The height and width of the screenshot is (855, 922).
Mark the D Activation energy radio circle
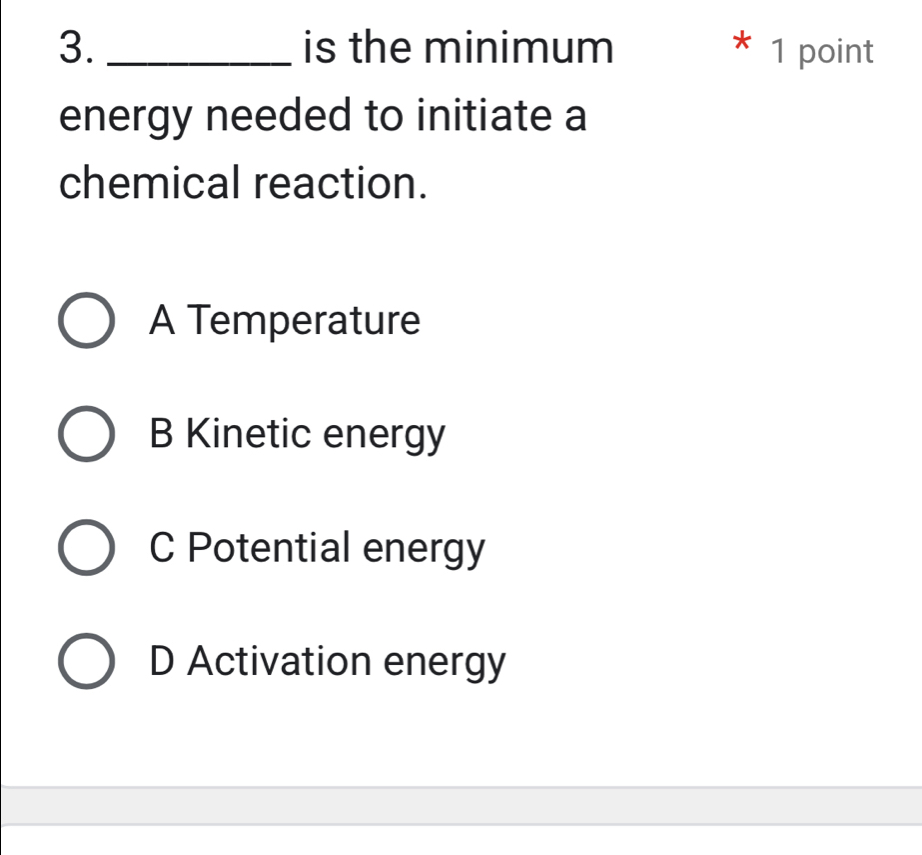click(x=88, y=662)
